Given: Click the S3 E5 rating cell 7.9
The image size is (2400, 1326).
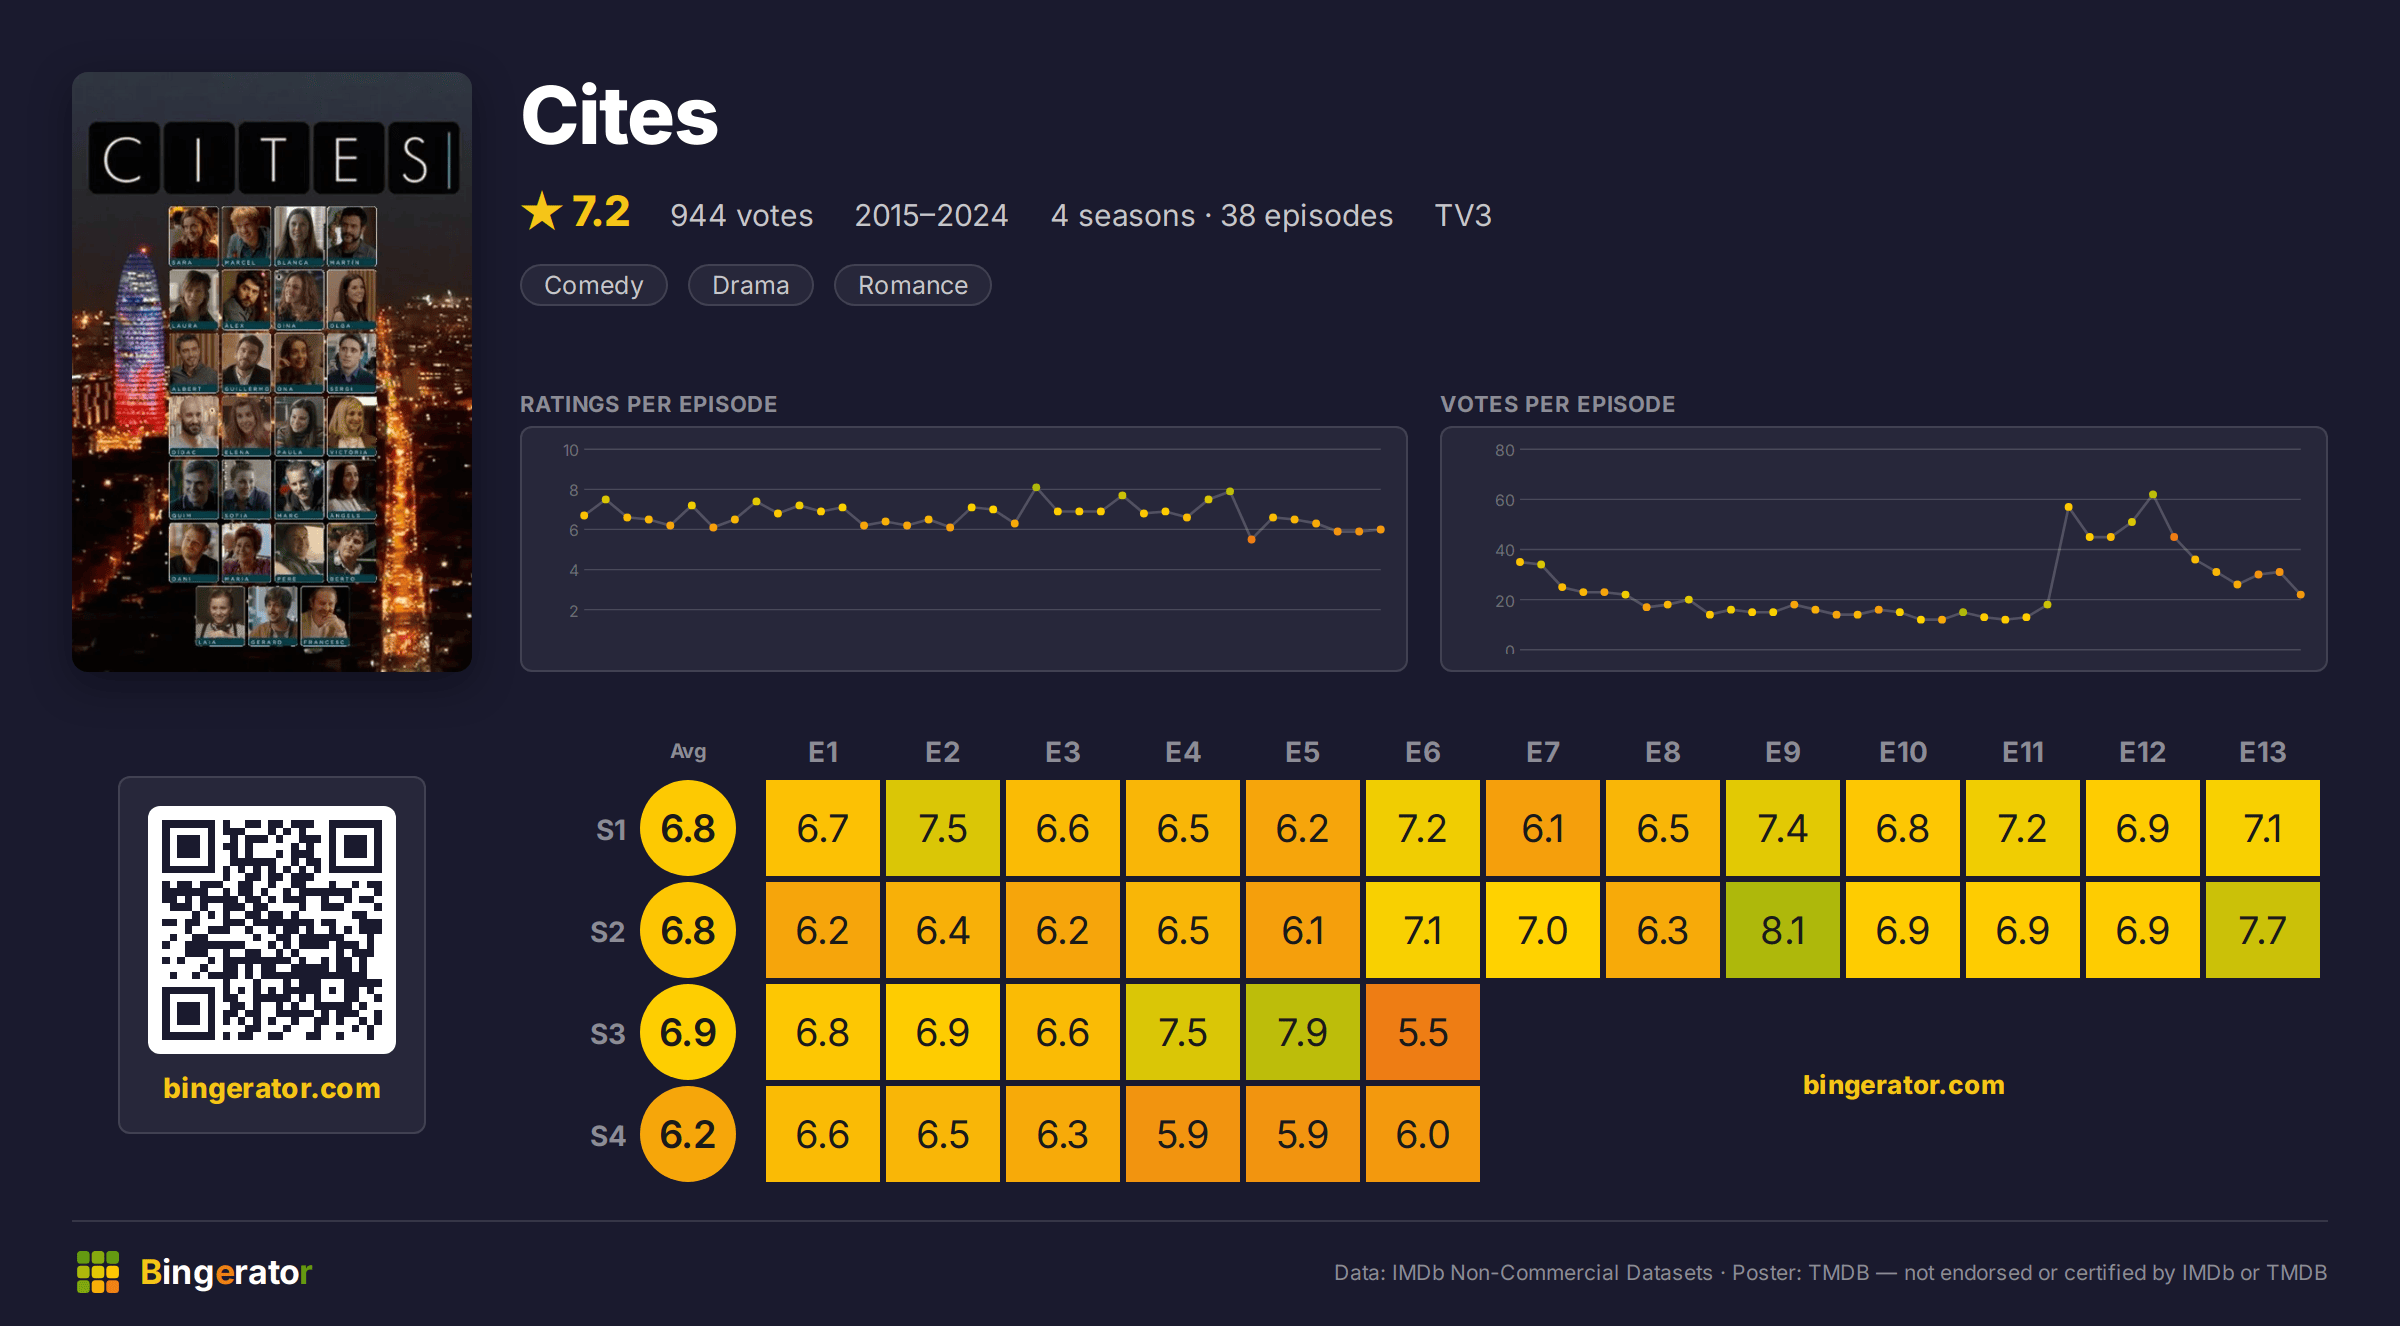Looking at the screenshot, I should [x=1303, y=1032].
